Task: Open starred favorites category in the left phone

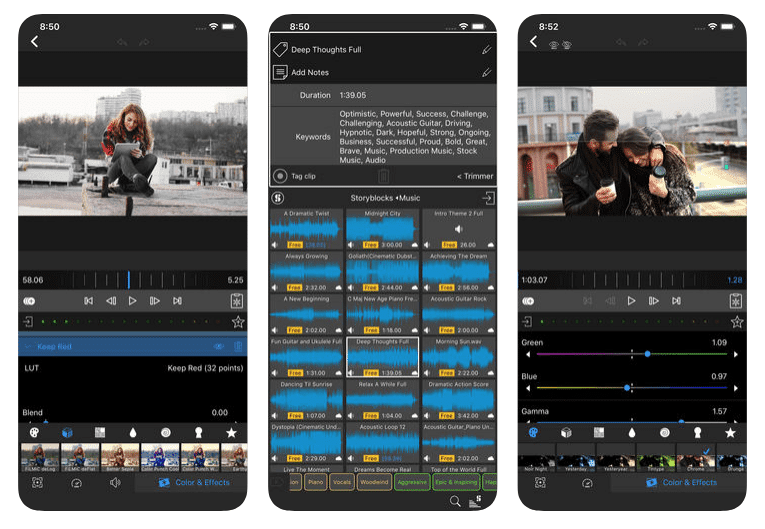Action: tap(231, 432)
